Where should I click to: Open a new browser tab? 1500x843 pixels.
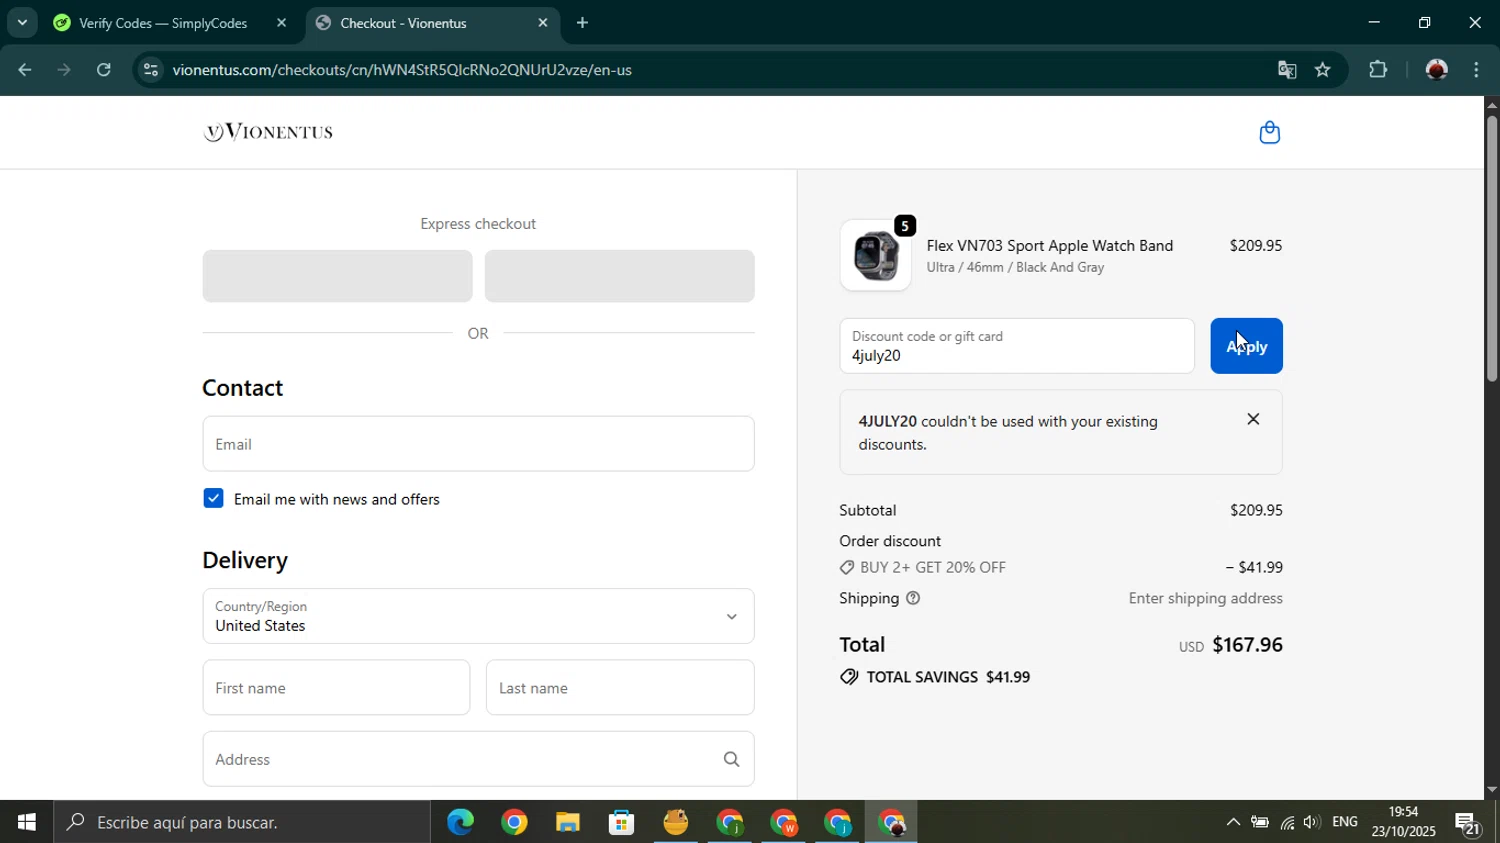point(582,23)
